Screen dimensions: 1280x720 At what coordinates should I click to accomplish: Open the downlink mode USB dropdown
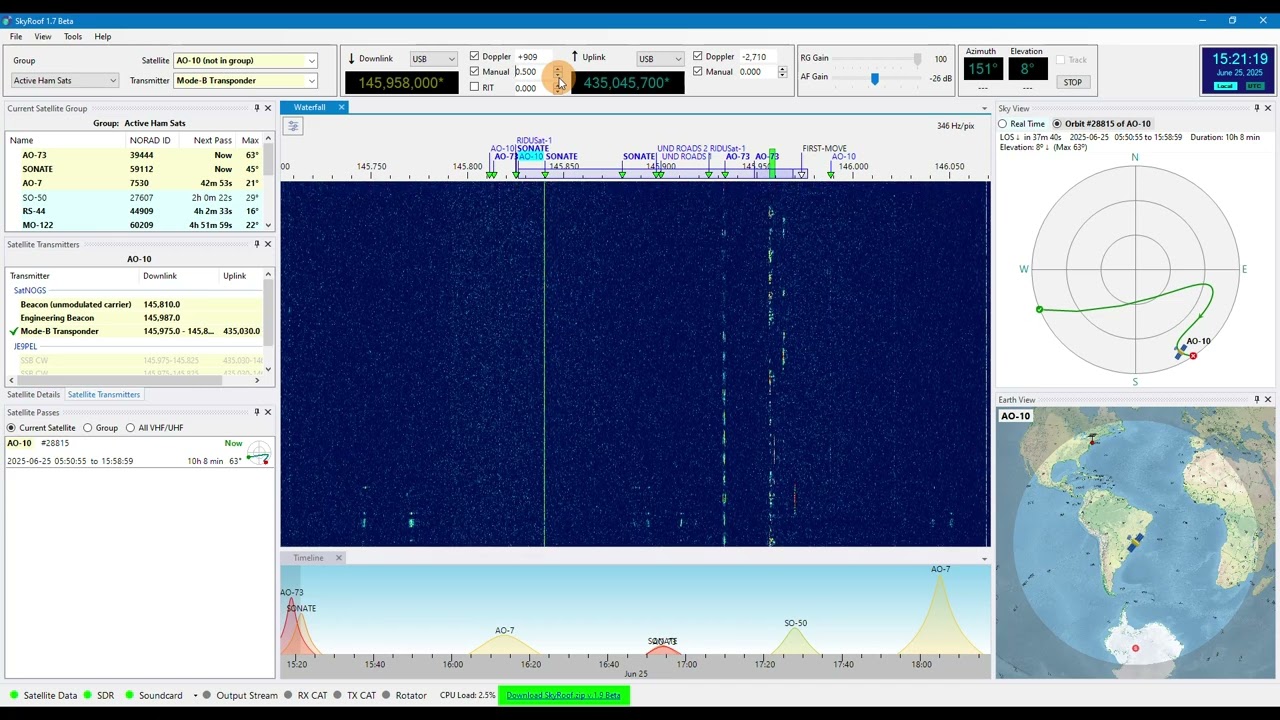pyautogui.click(x=433, y=59)
